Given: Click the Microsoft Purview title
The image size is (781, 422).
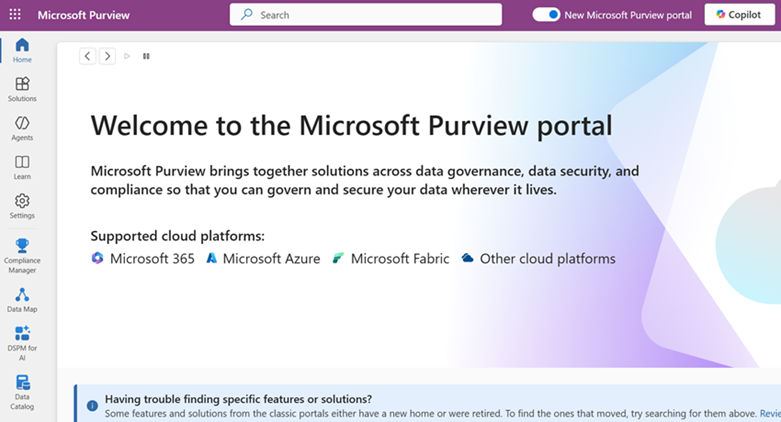Looking at the screenshot, I should (x=84, y=15).
